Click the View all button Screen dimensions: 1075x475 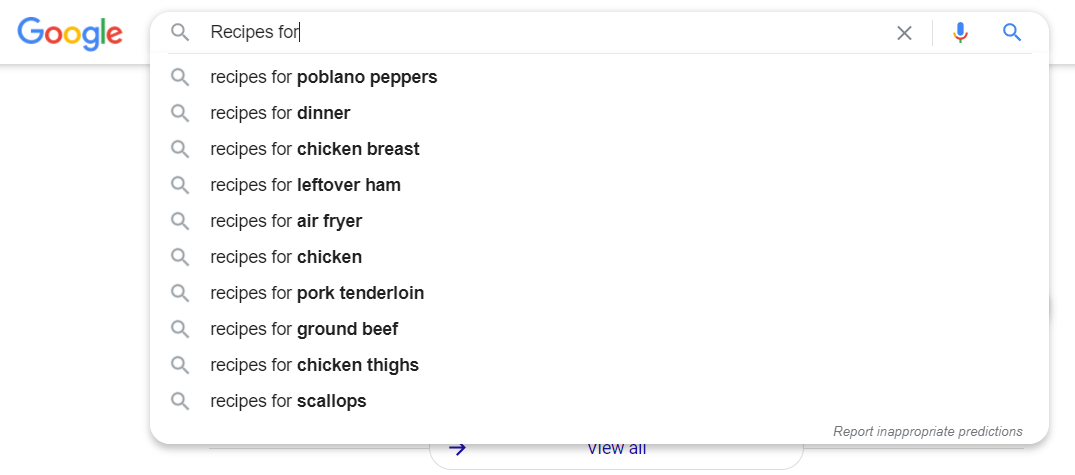click(616, 450)
